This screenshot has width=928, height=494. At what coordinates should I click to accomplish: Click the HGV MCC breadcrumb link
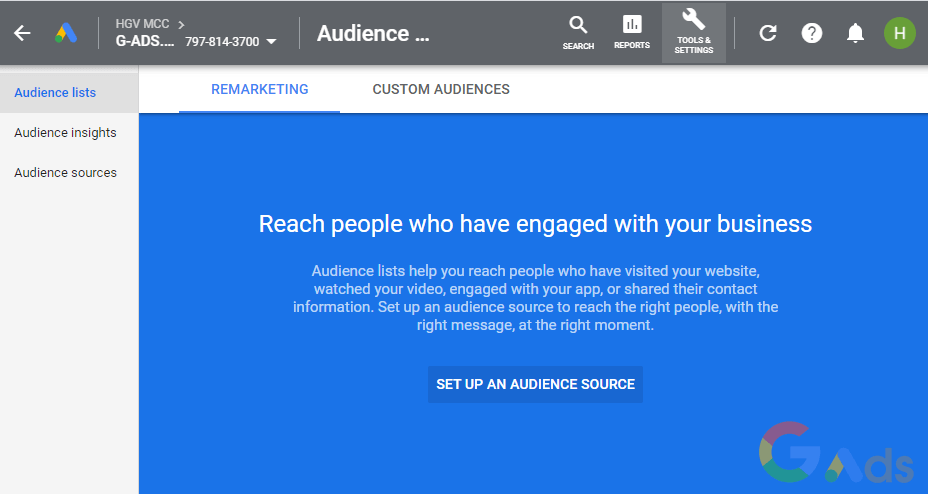point(142,23)
